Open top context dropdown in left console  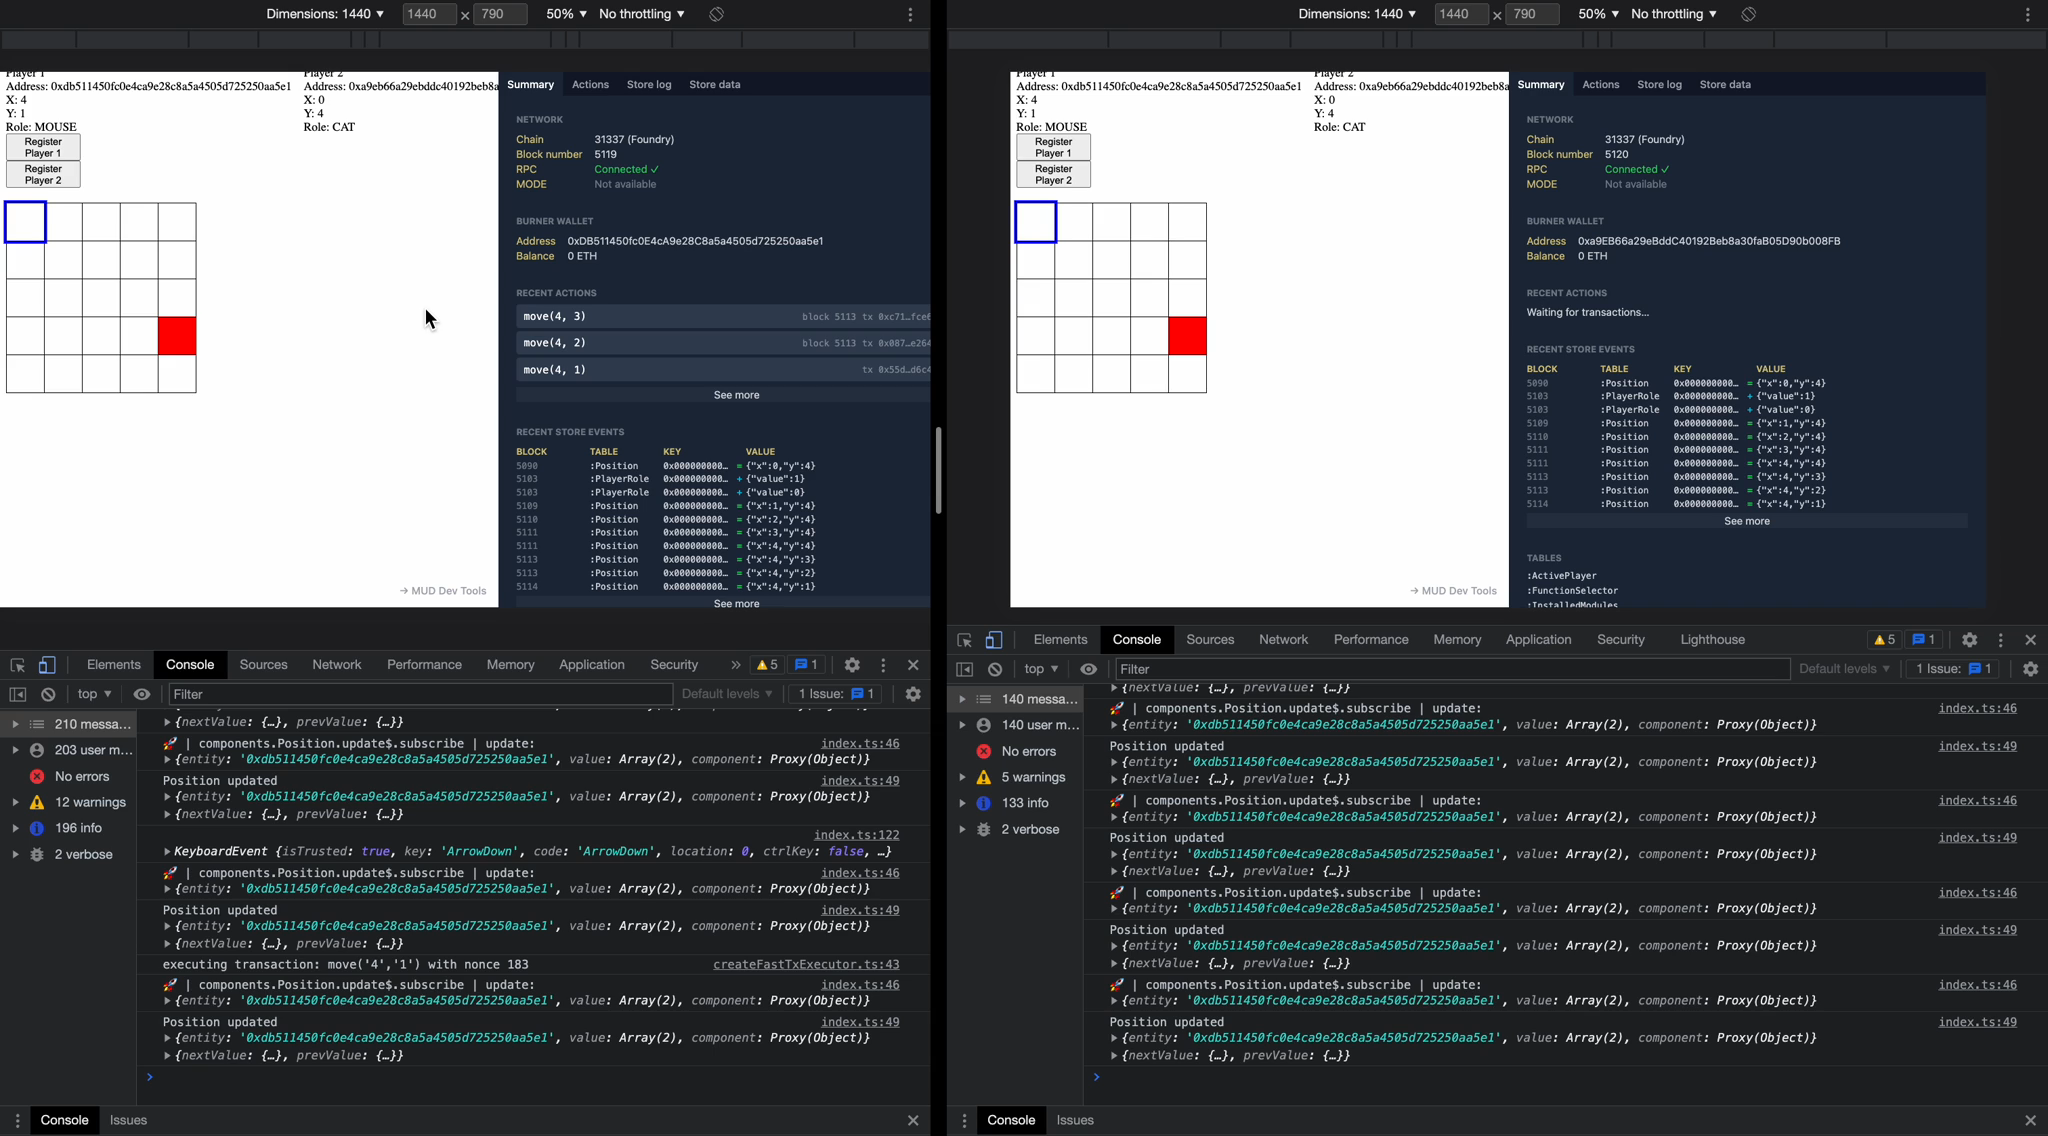pyautogui.click(x=94, y=694)
